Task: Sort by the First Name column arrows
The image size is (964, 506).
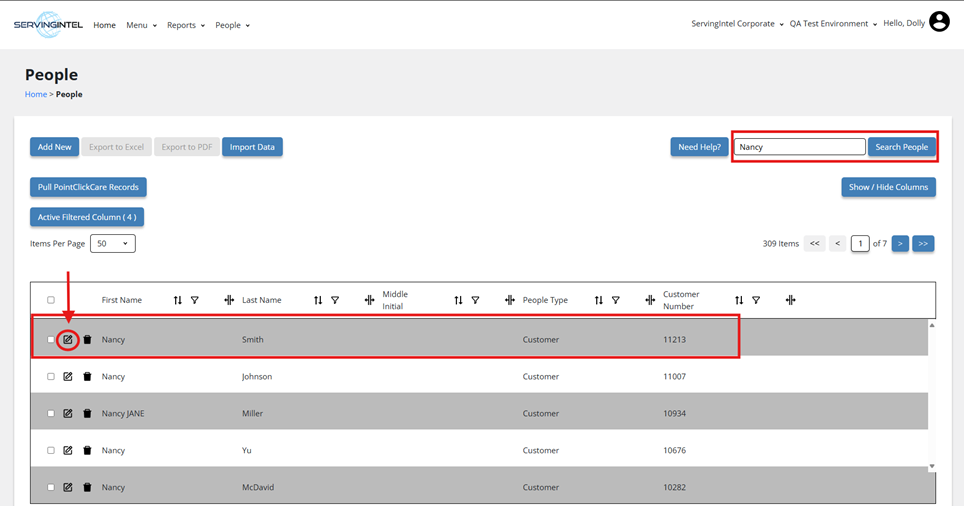Action: [x=178, y=300]
